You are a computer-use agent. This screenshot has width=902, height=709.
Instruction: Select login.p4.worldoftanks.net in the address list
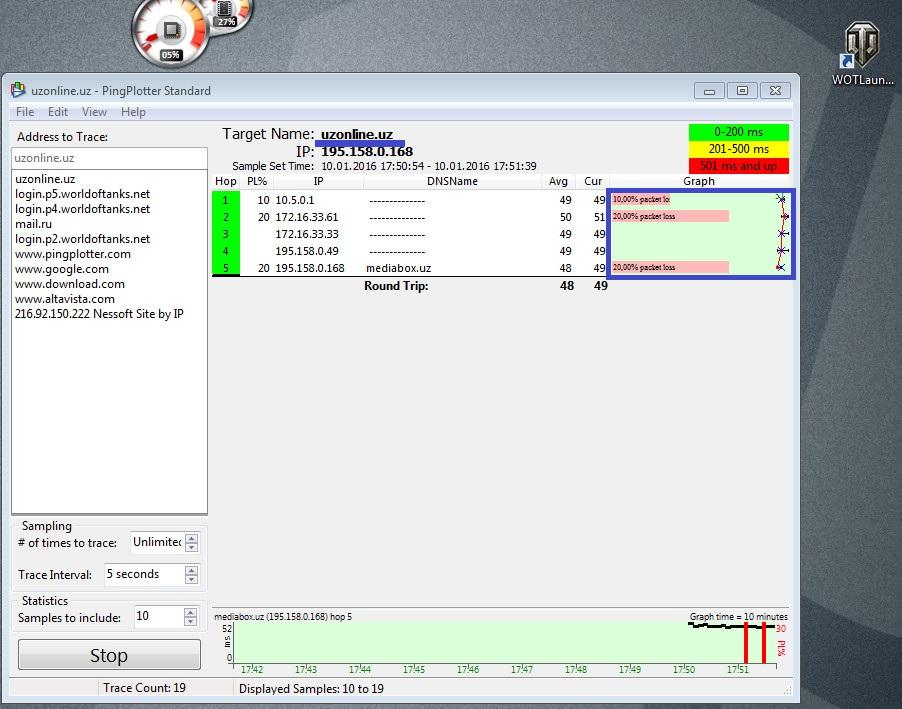coord(82,209)
